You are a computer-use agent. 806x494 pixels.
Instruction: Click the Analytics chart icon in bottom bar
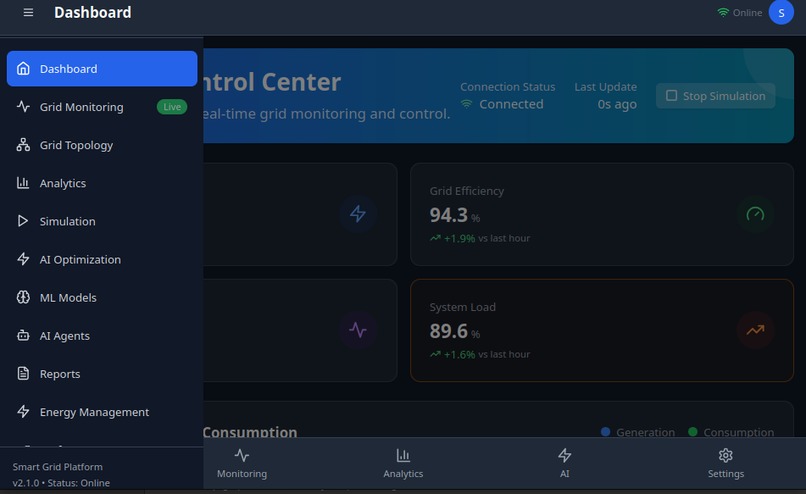(x=403, y=455)
